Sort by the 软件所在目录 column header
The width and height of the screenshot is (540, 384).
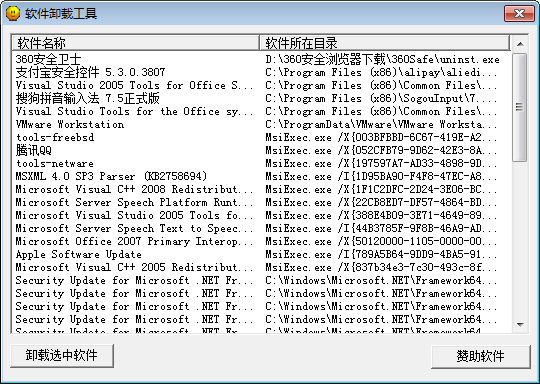[385, 43]
